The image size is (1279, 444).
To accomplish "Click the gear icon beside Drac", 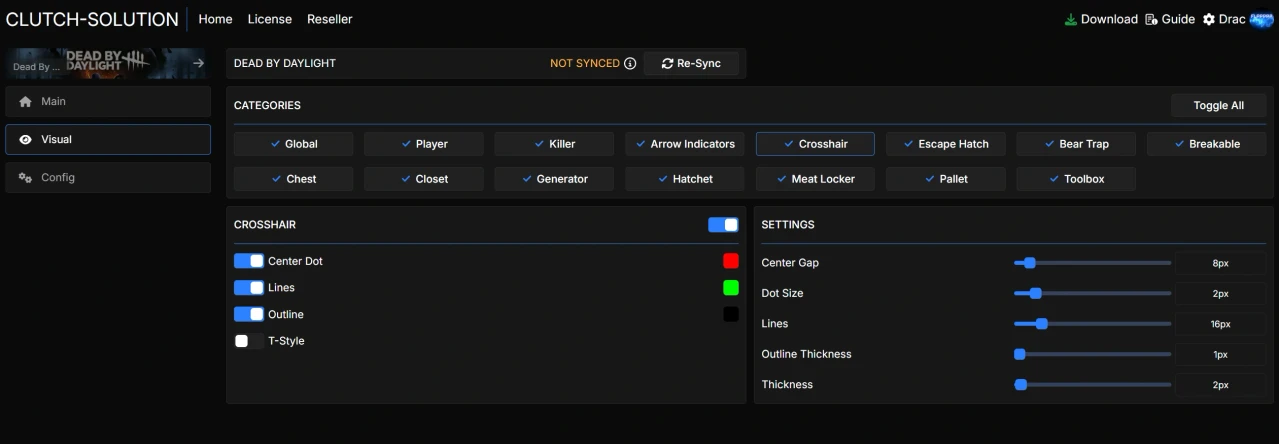I will pos(1209,19).
